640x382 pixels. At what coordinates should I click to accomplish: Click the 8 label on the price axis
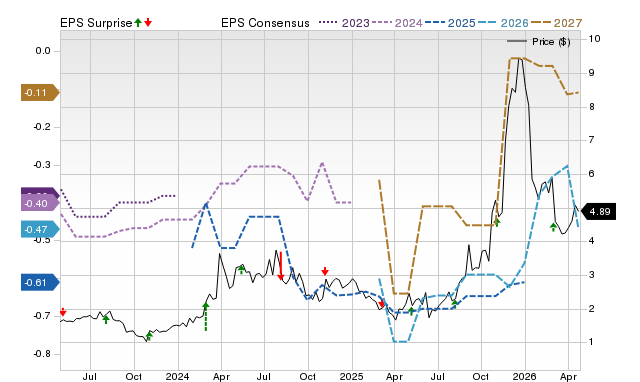click(x=591, y=107)
